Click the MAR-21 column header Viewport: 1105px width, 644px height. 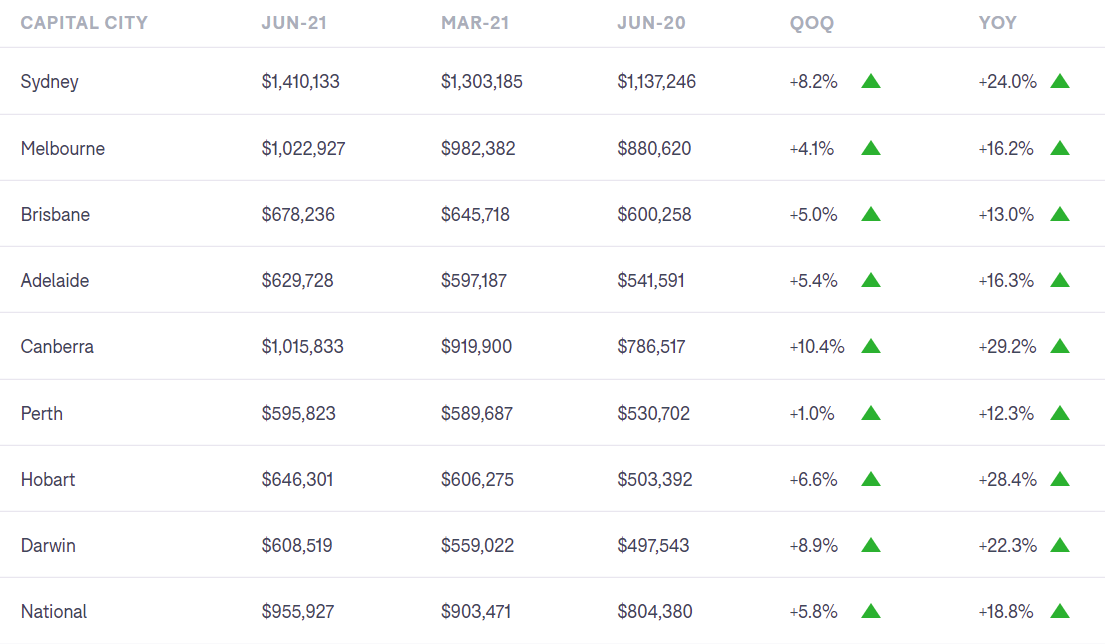tap(475, 23)
